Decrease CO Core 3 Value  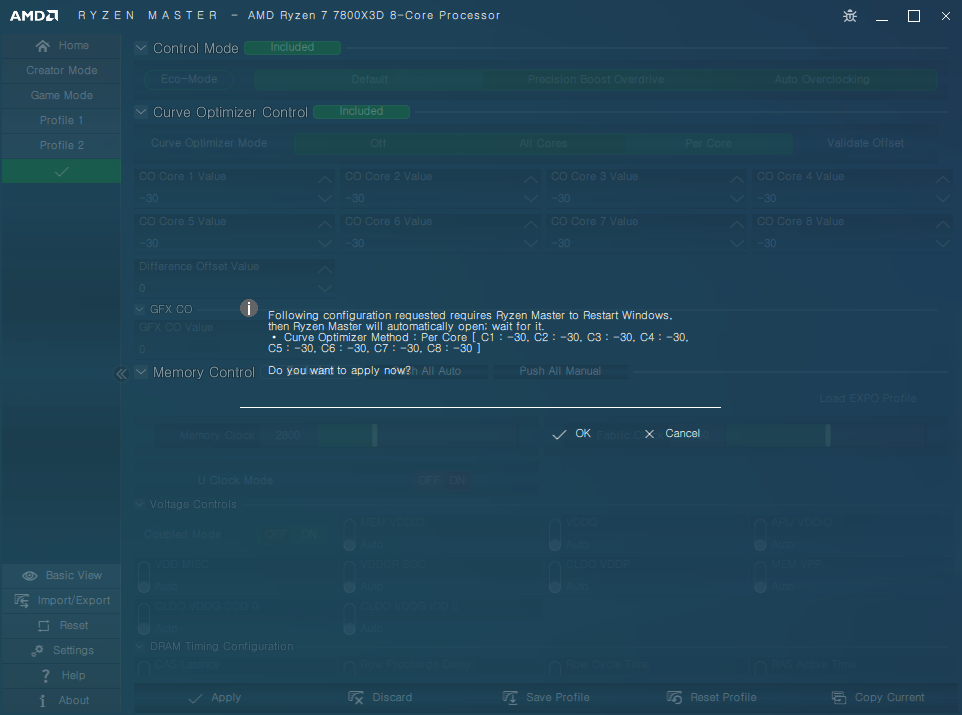737,199
